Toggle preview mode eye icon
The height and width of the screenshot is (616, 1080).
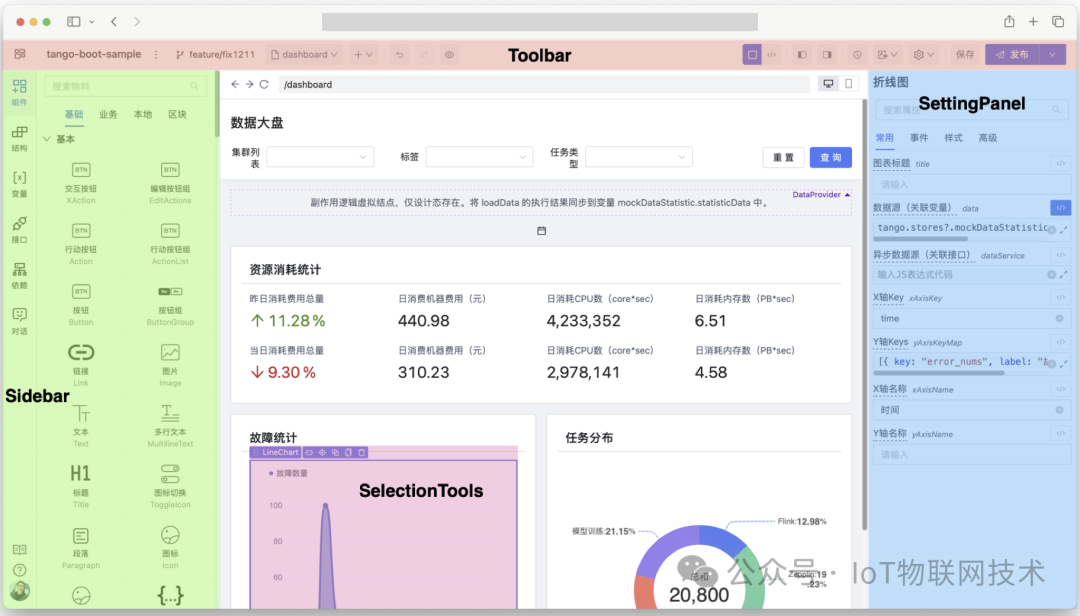pos(449,54)
